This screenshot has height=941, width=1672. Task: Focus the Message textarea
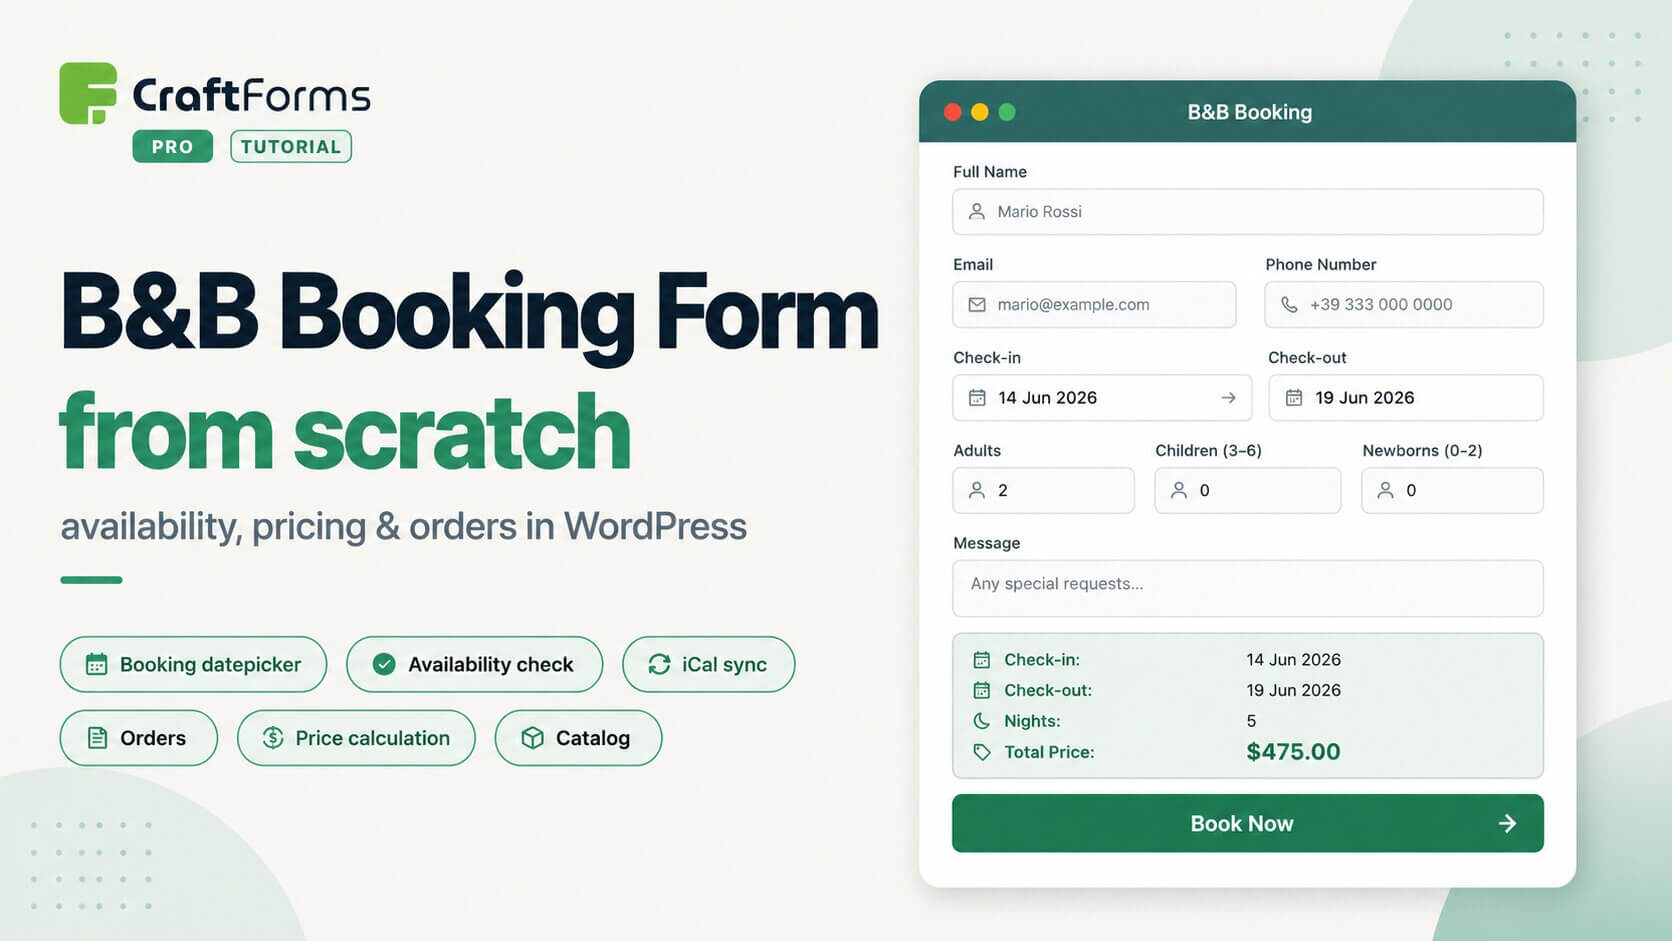pos(1248,588)
